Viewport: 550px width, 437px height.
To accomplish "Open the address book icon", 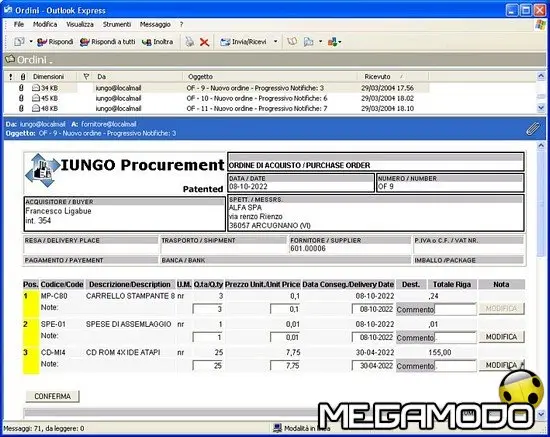I will click(x=292, y=42).
